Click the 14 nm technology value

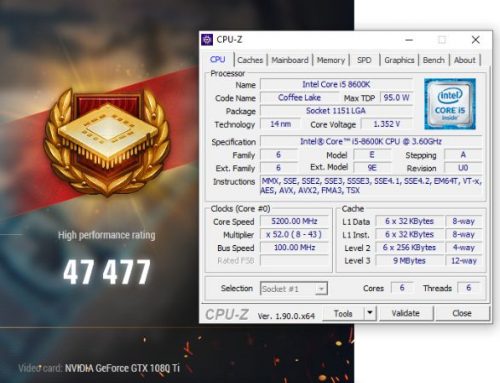pyautogui.click(x=280, y=124)
